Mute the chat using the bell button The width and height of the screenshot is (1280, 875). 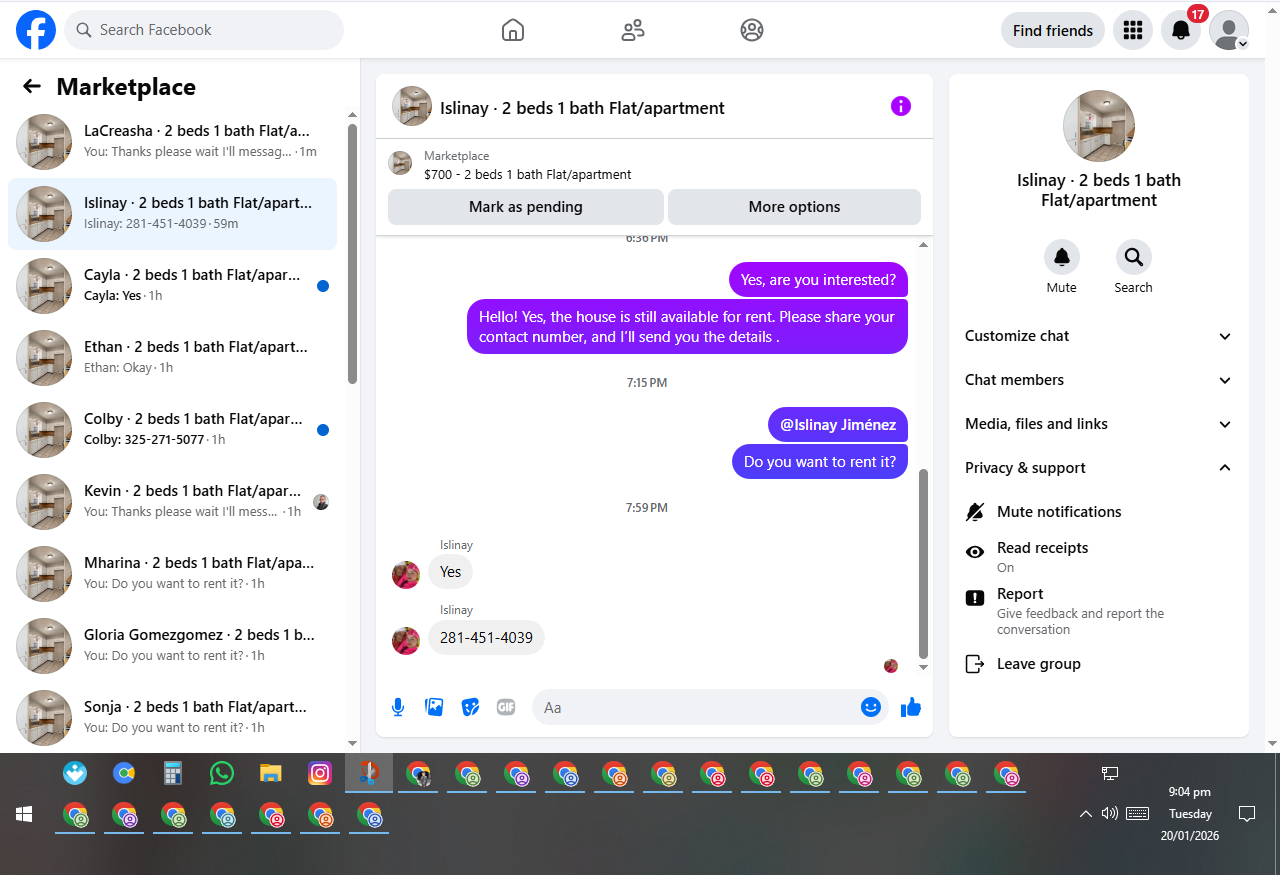(1062, 257)
